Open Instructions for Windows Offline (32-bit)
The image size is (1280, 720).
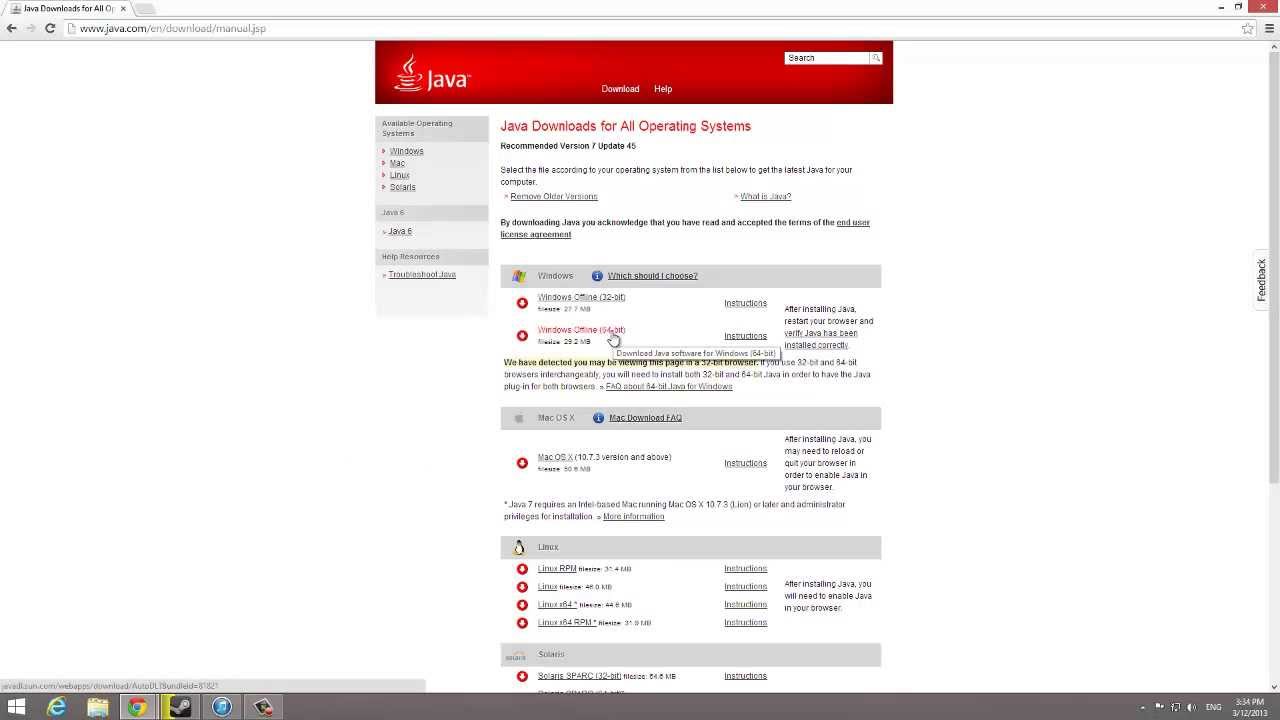click(745, 303)
